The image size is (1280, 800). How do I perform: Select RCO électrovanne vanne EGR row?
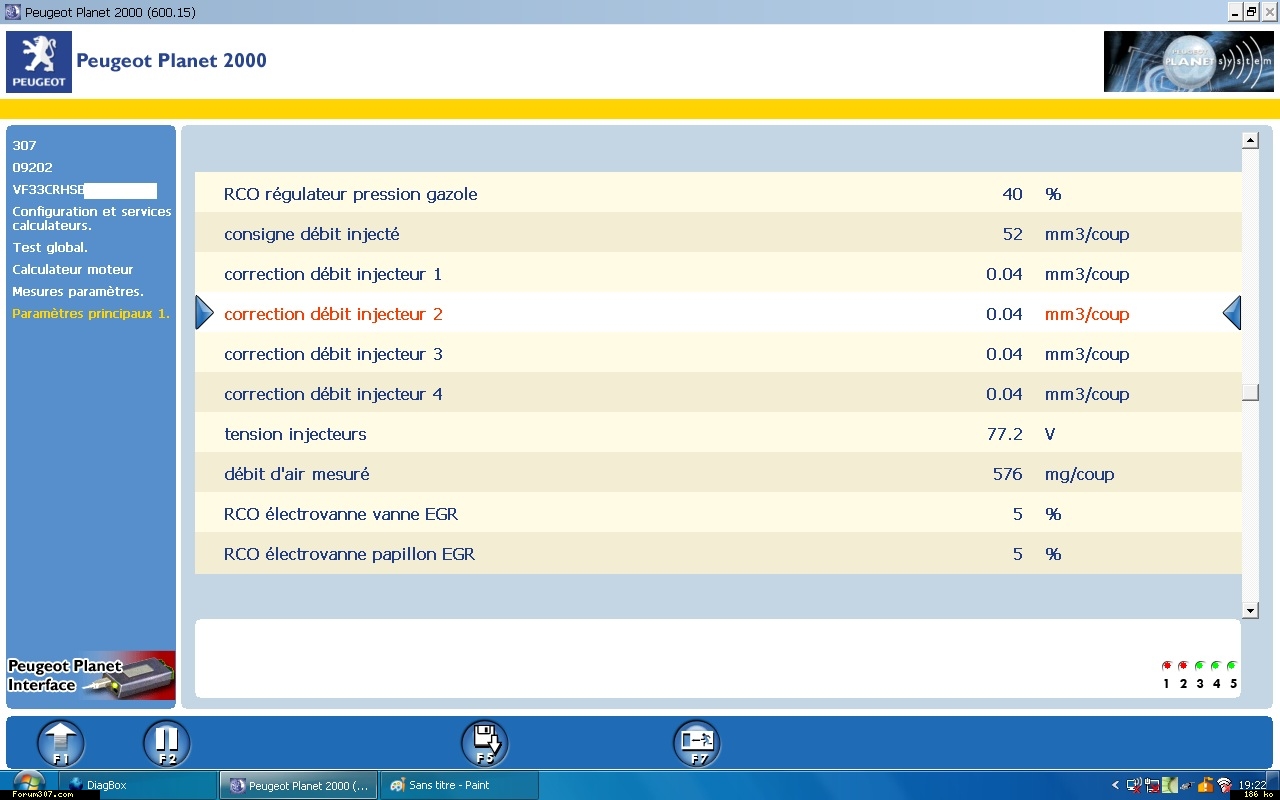(718, 513)
